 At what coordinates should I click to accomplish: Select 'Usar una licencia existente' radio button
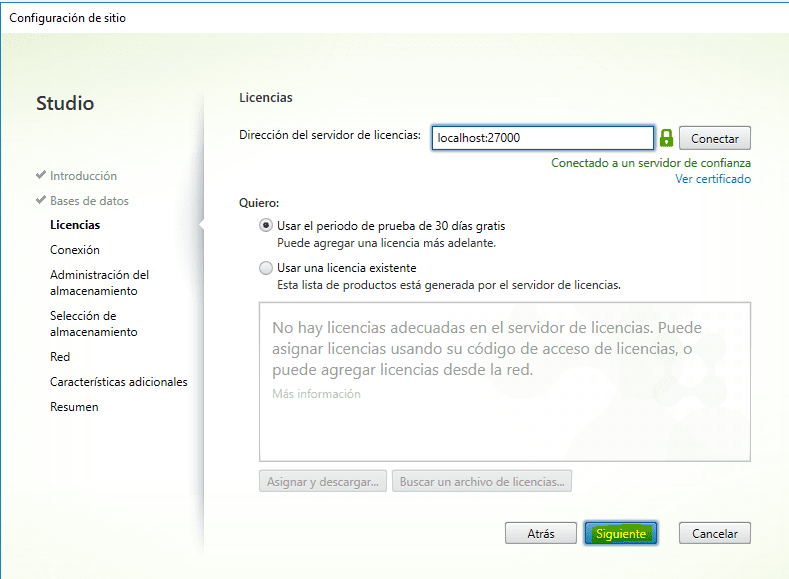click(266, 268)
